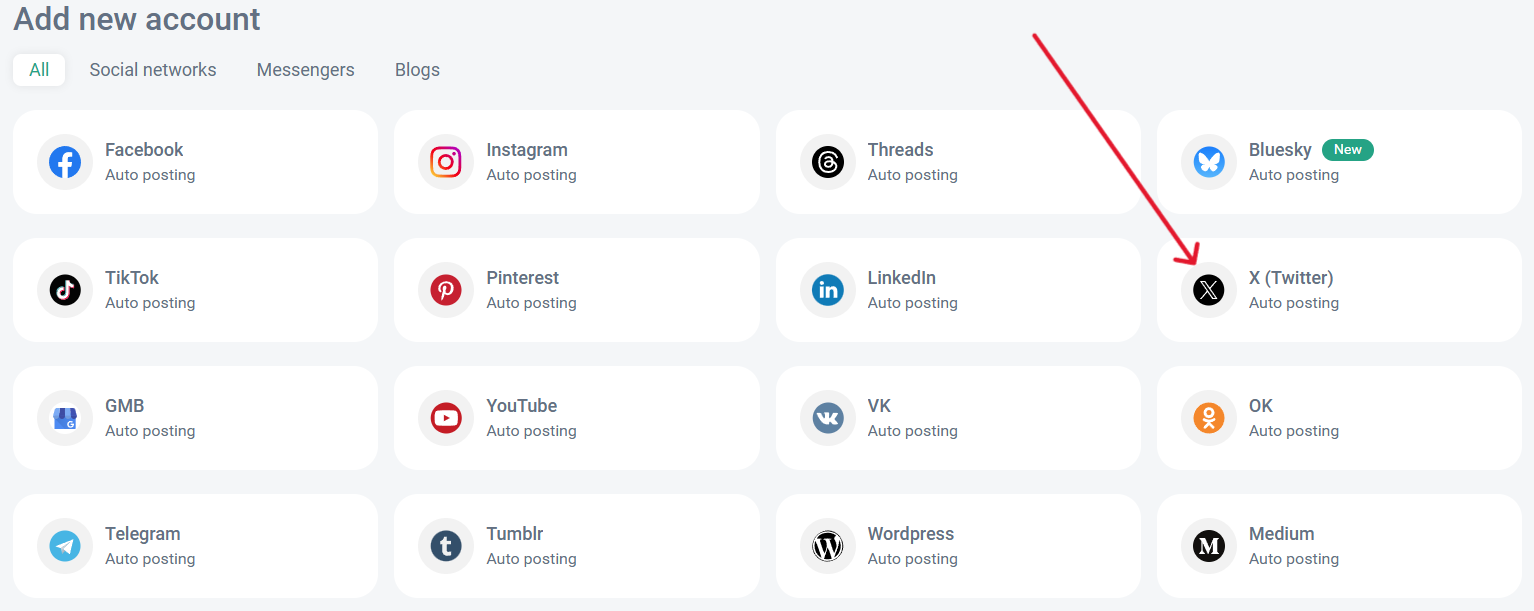Show the Blogs tab
Screen dimensions: 1534x611
[x=417, y=70]
